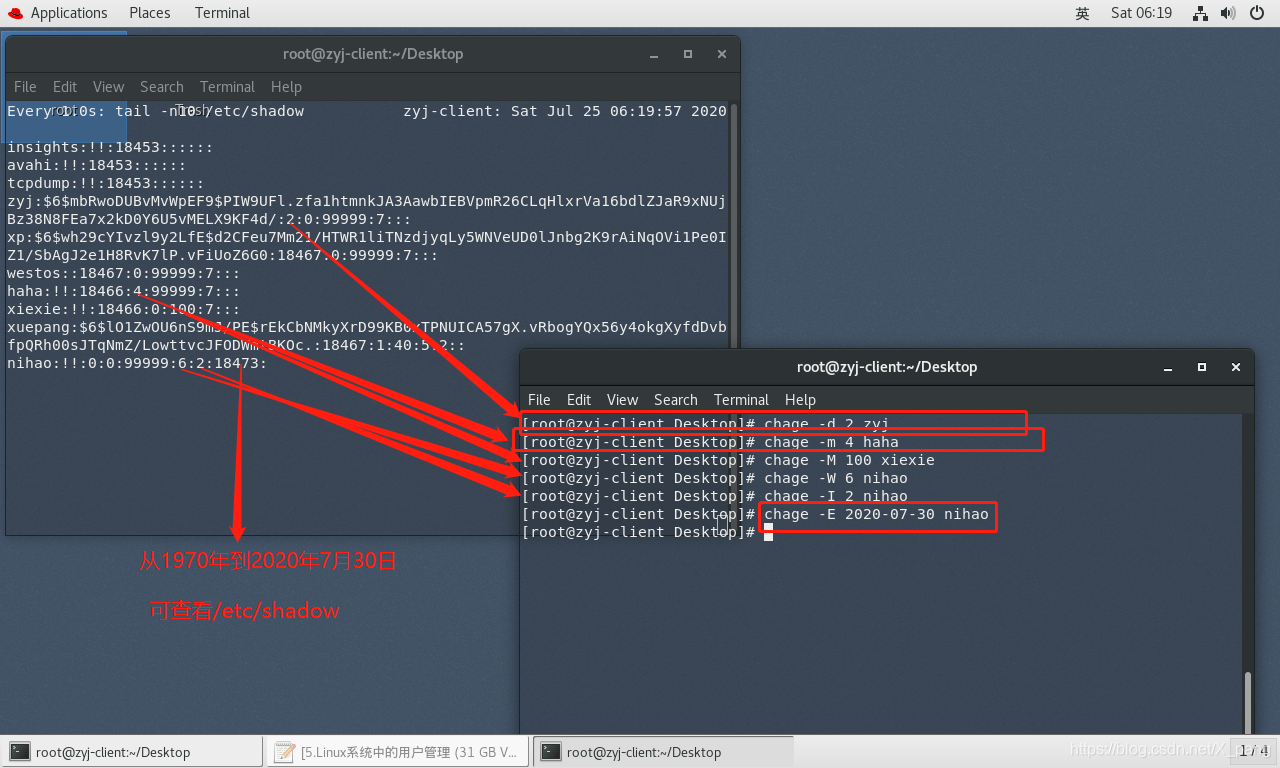The image size is (1280, 768).
Task: Click the terminal icon of first taskbar entry
Action: pyautogui.click(x=20, y=752)
